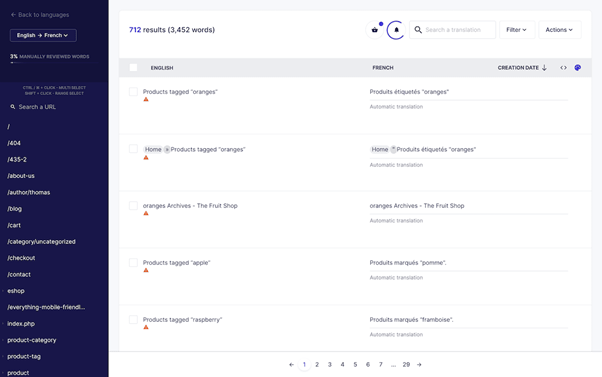Go to next page arrow in pagination
The image size is (602, 377).
[419, 365]
